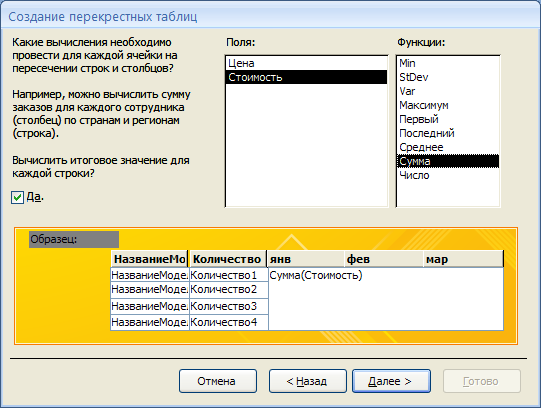Click the sample header 'НазваниеМо'
The image size is (541, 408).
pyautogui.click(x=149, y=259)
